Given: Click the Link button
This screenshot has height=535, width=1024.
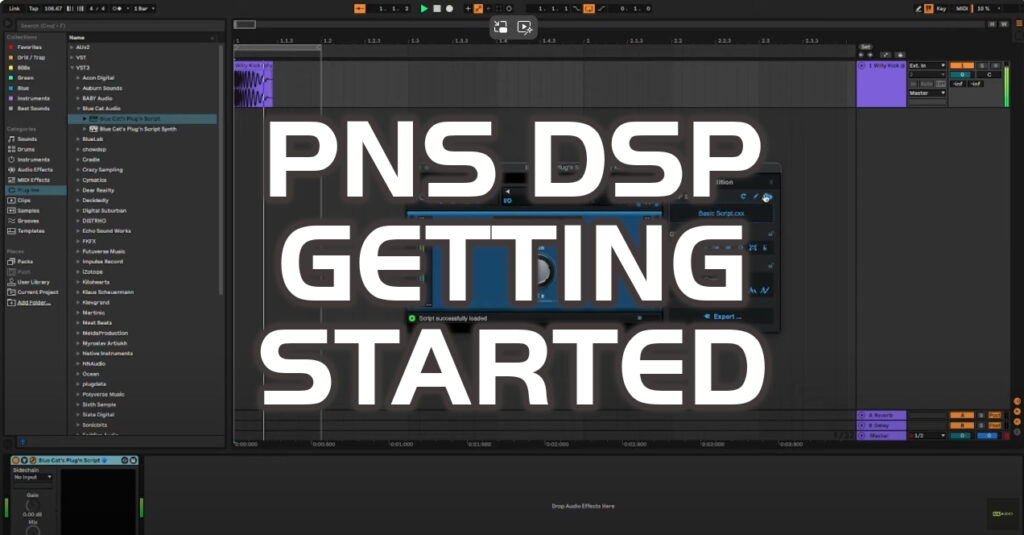Looking at the screenshot, I should tap(14, 8).
